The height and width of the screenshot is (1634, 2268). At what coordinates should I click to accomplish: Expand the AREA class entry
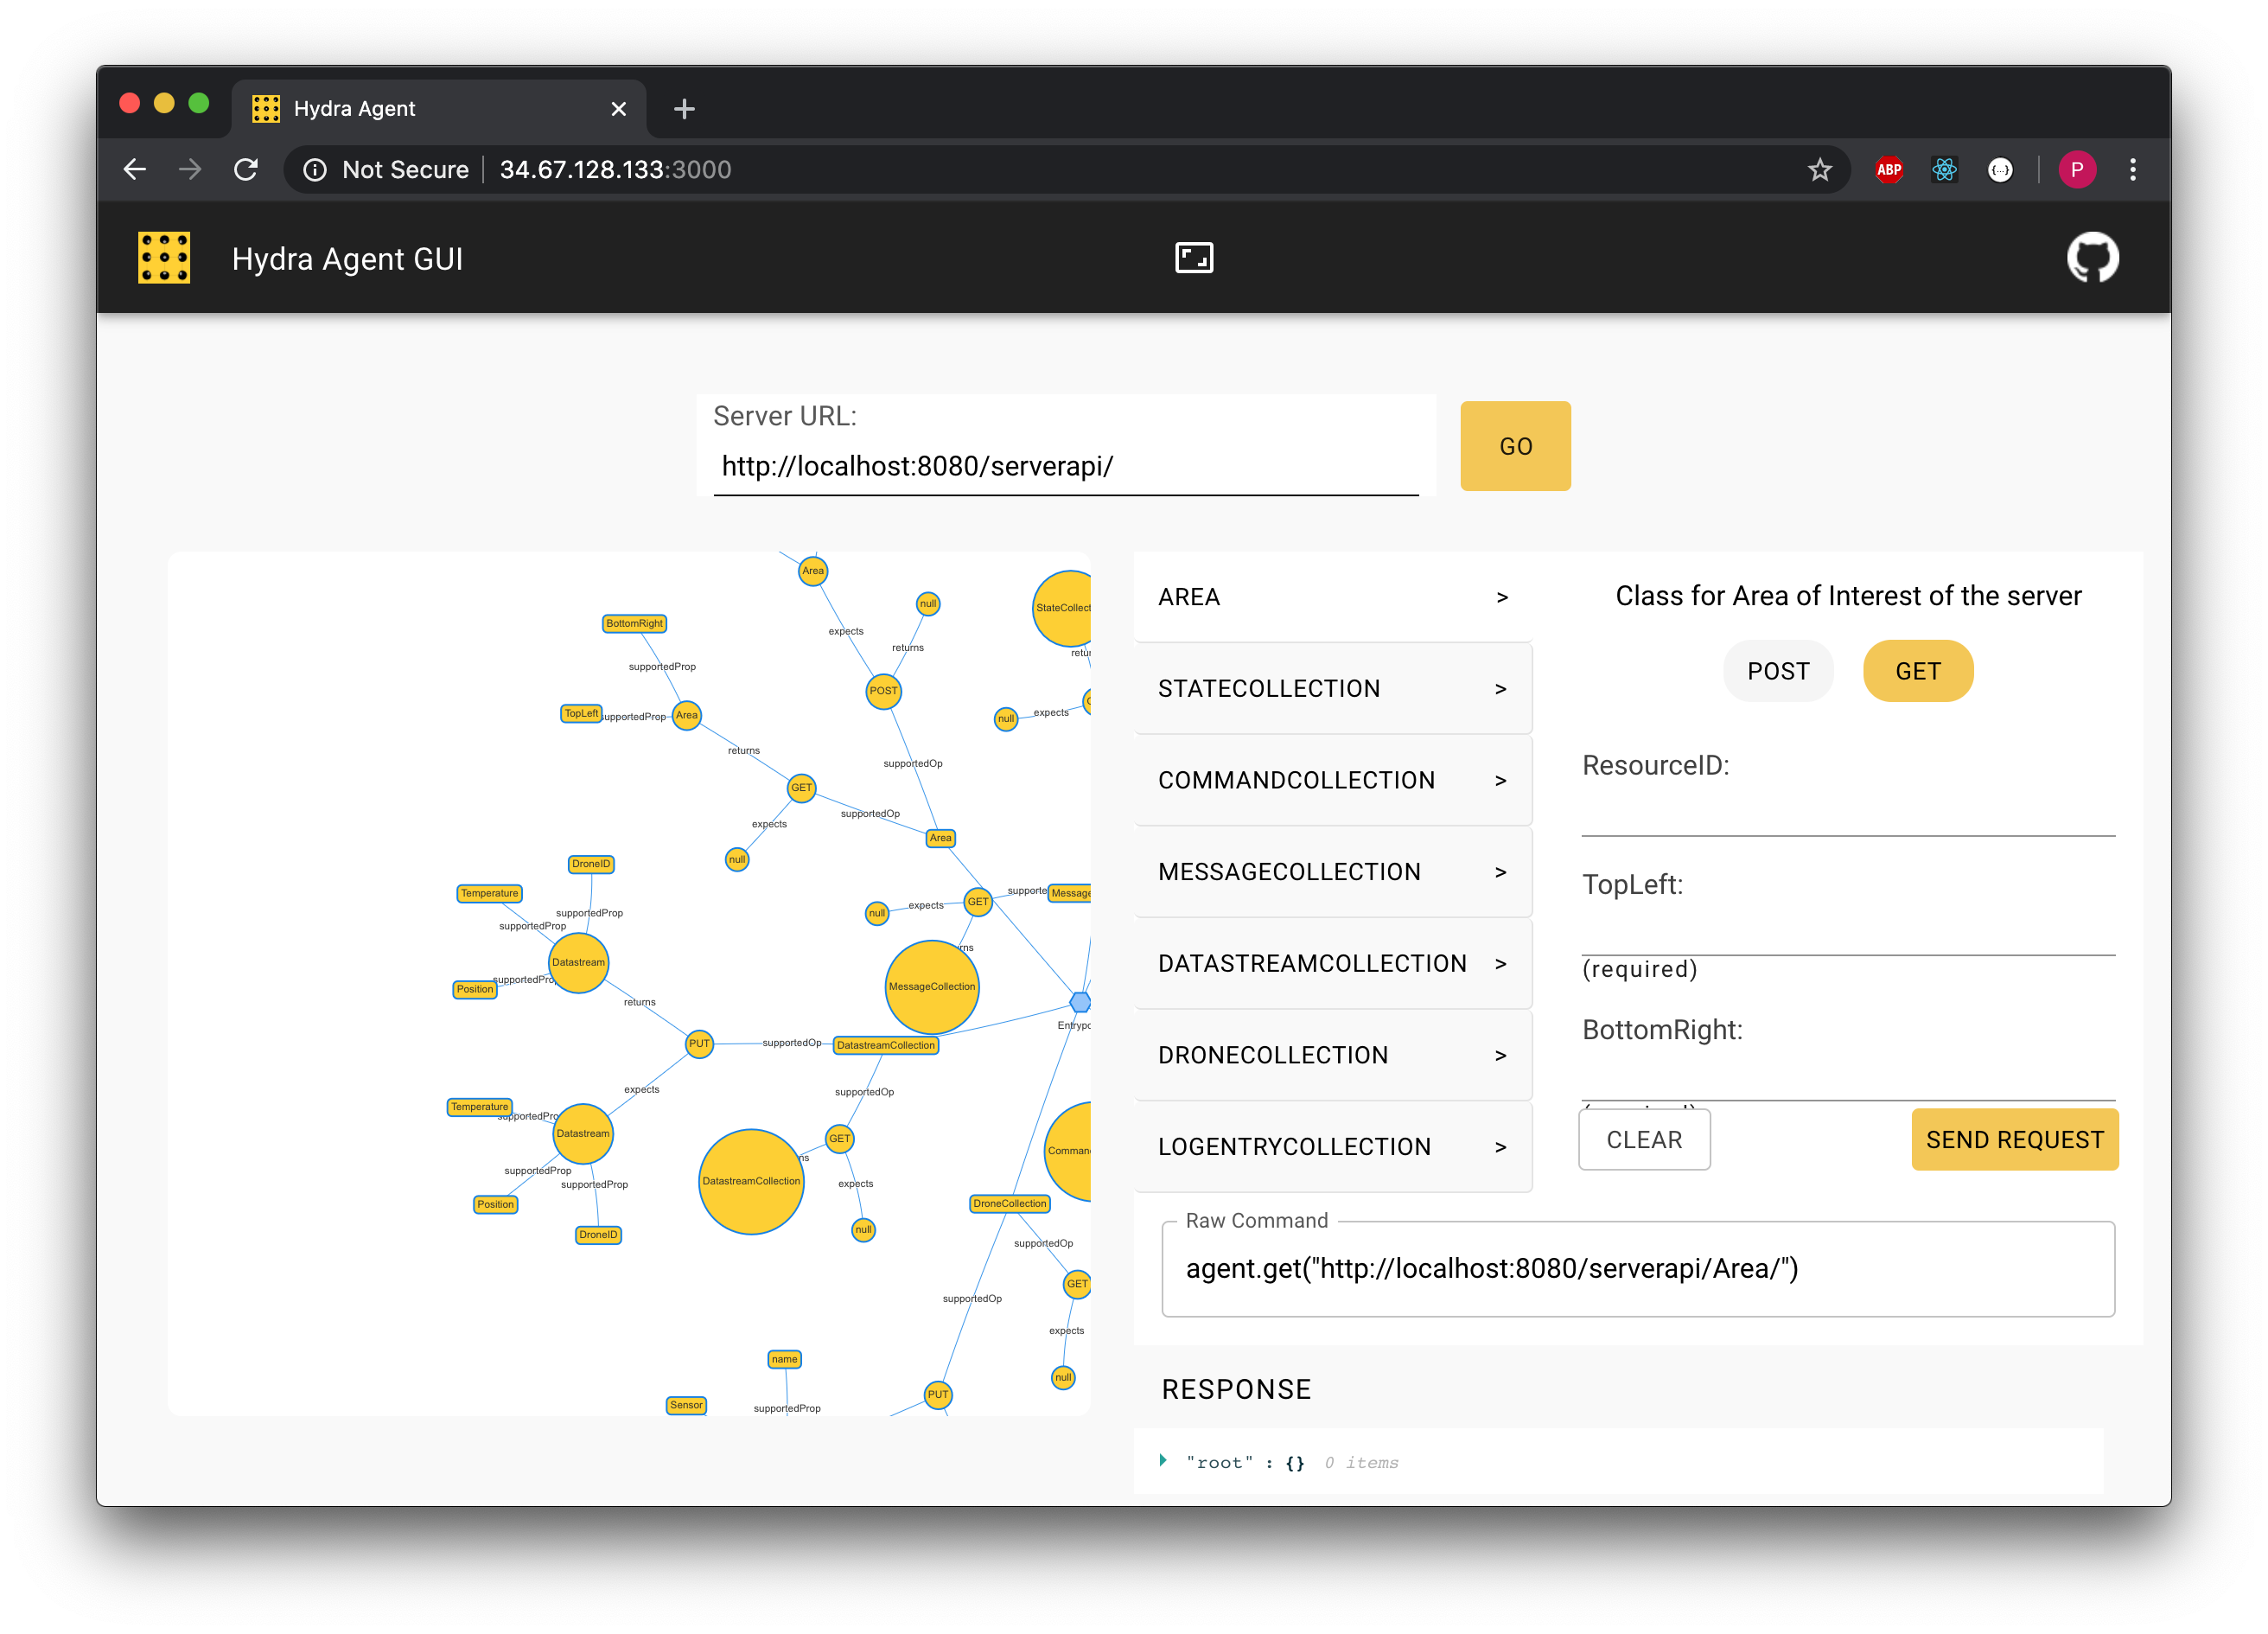pos(1332,597)
